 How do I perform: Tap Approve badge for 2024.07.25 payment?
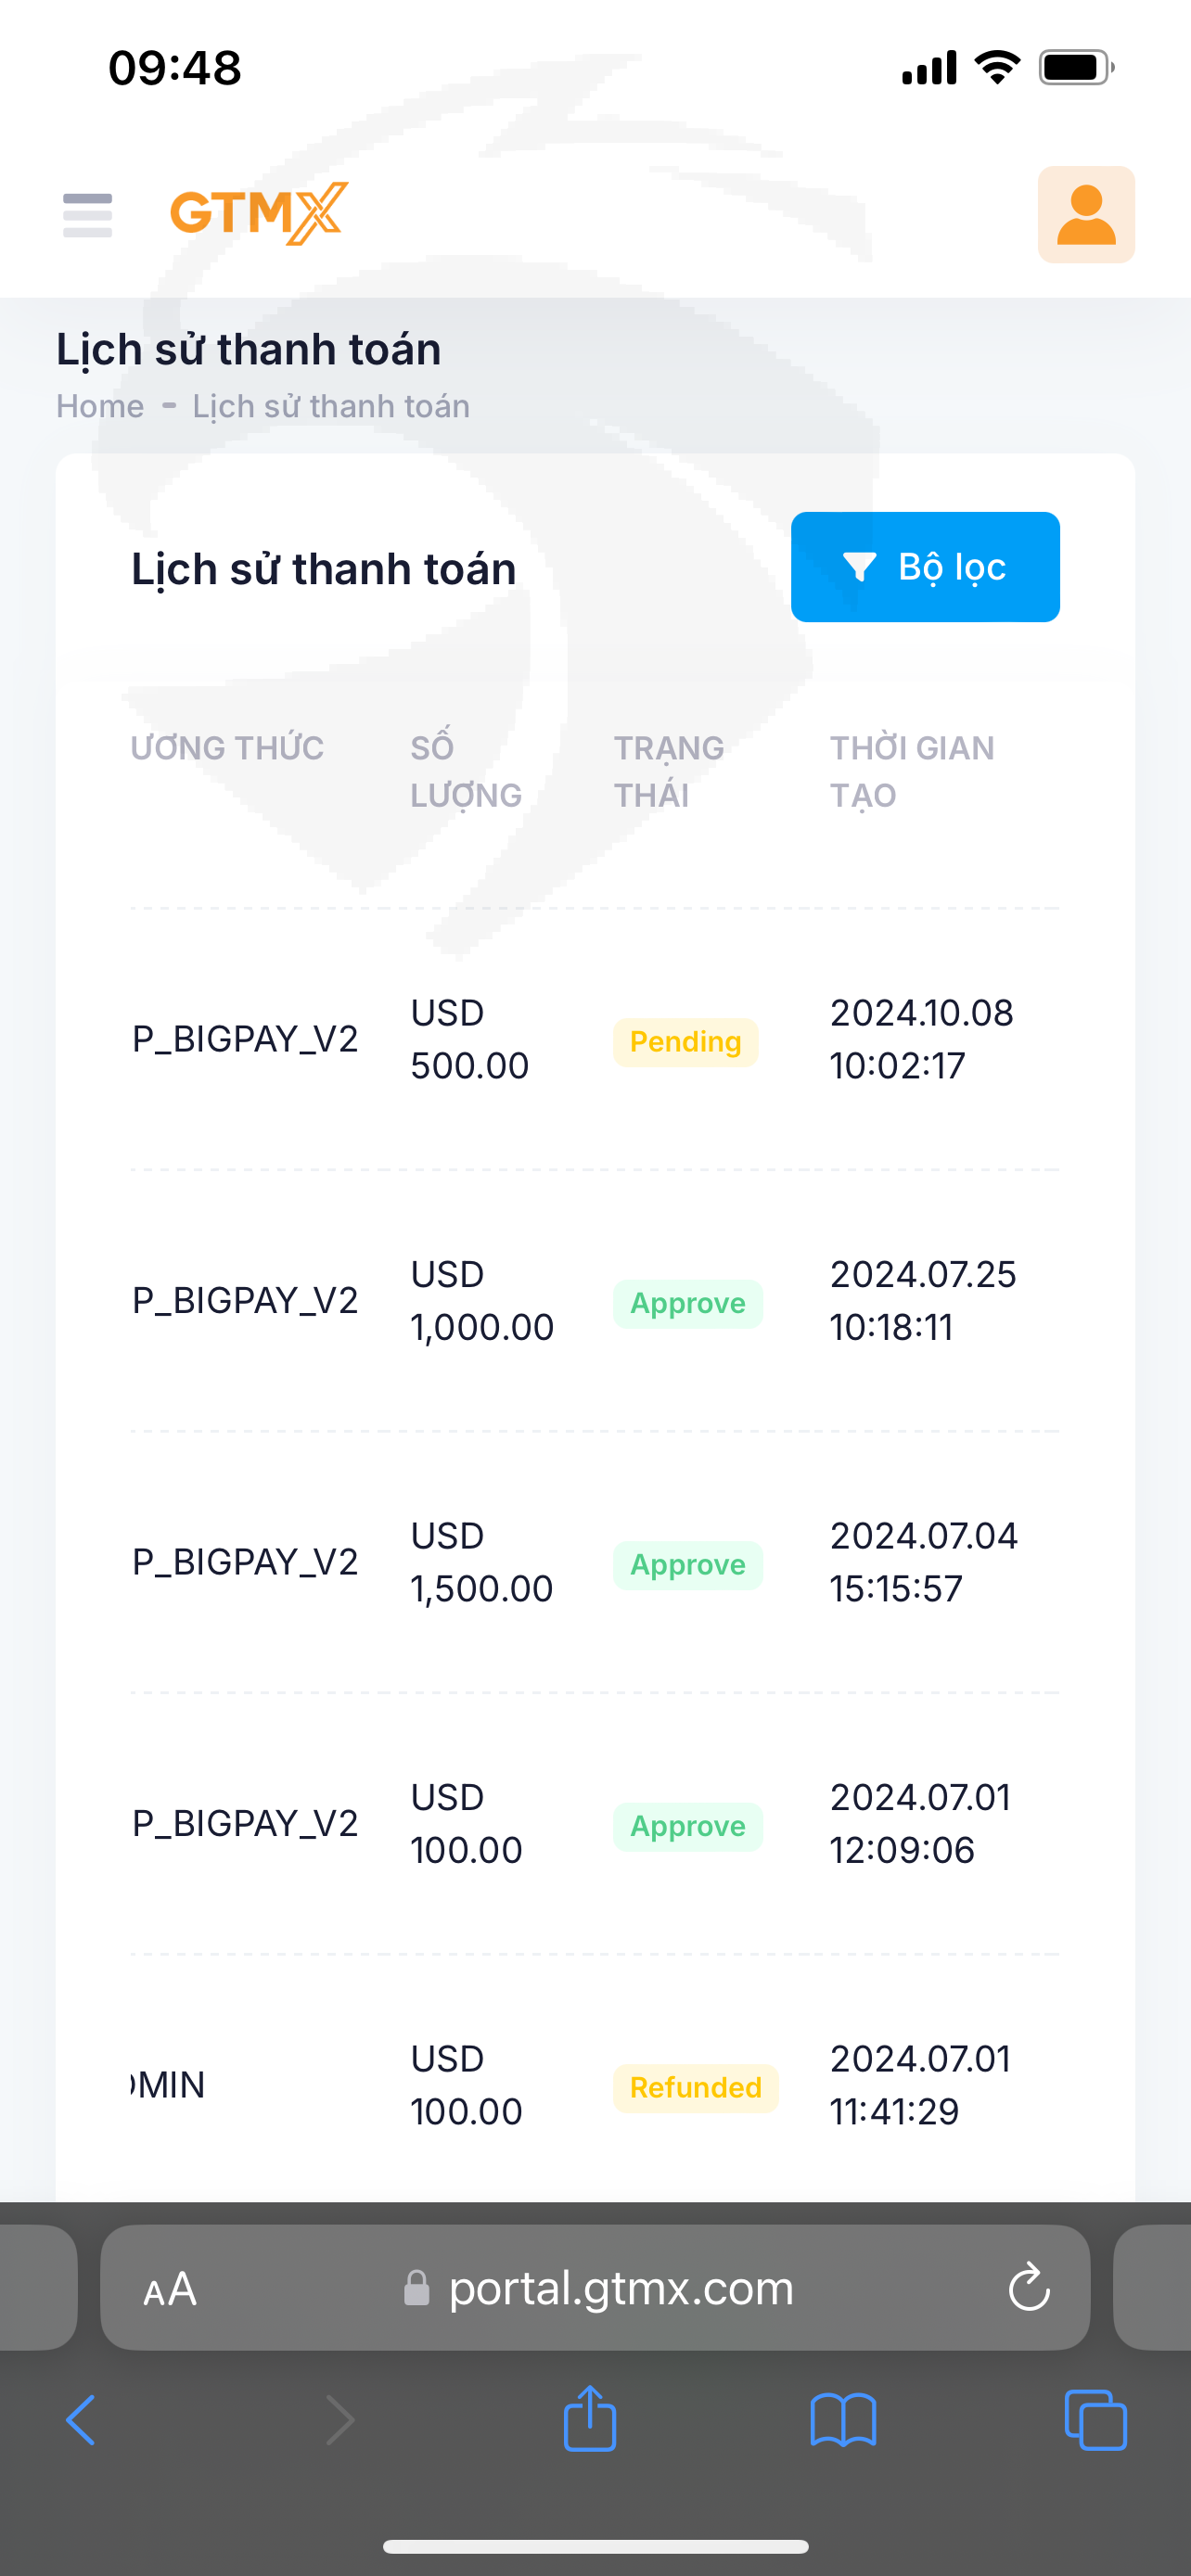click(x=687, y=1304)
